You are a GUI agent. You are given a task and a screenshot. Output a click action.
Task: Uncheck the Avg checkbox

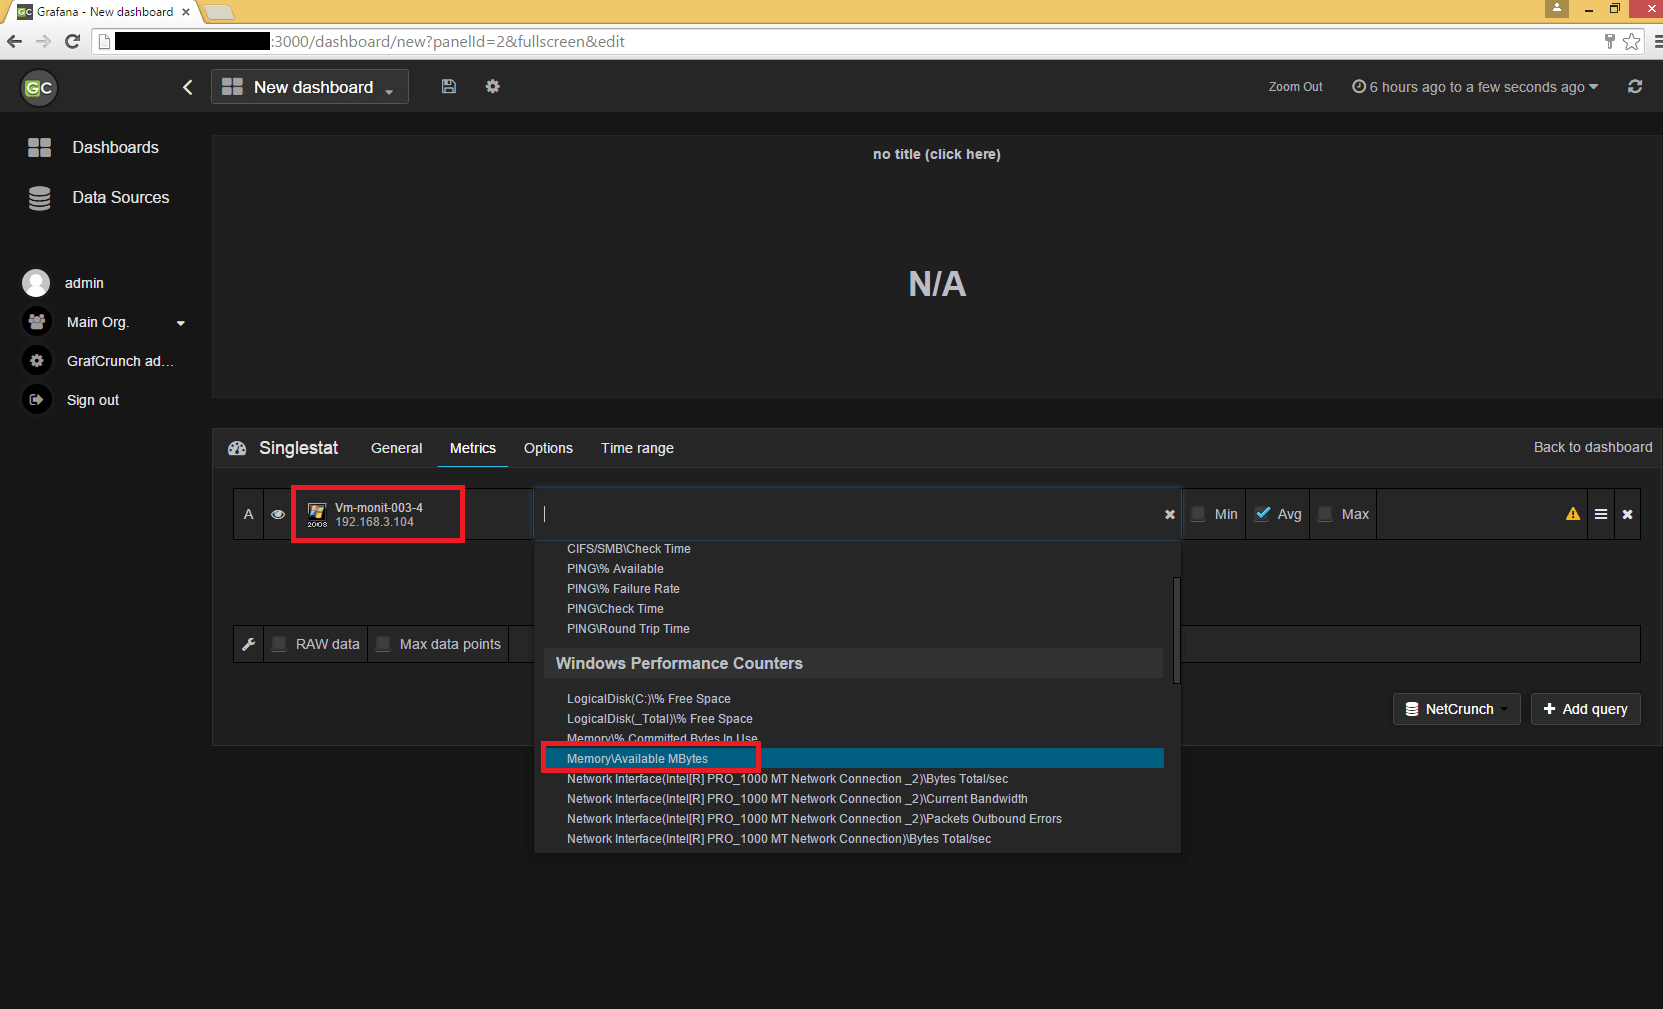(x=1262, y=514)
